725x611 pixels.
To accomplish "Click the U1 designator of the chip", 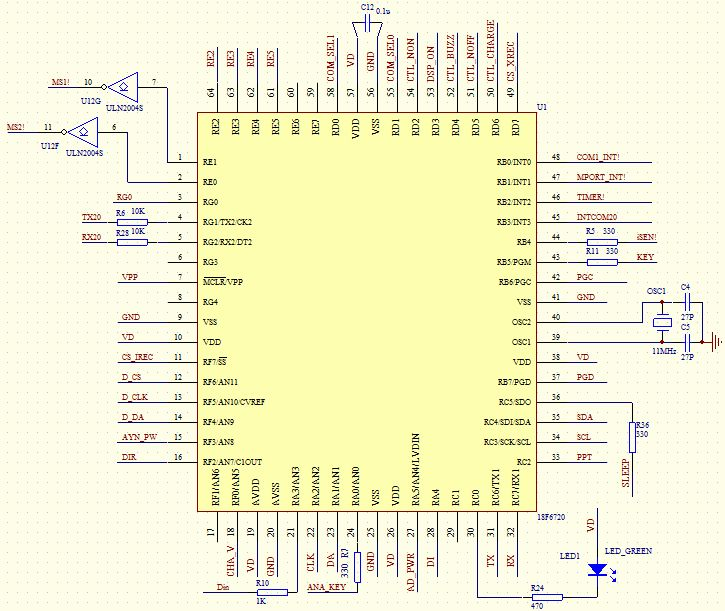I will coord(542,107).
